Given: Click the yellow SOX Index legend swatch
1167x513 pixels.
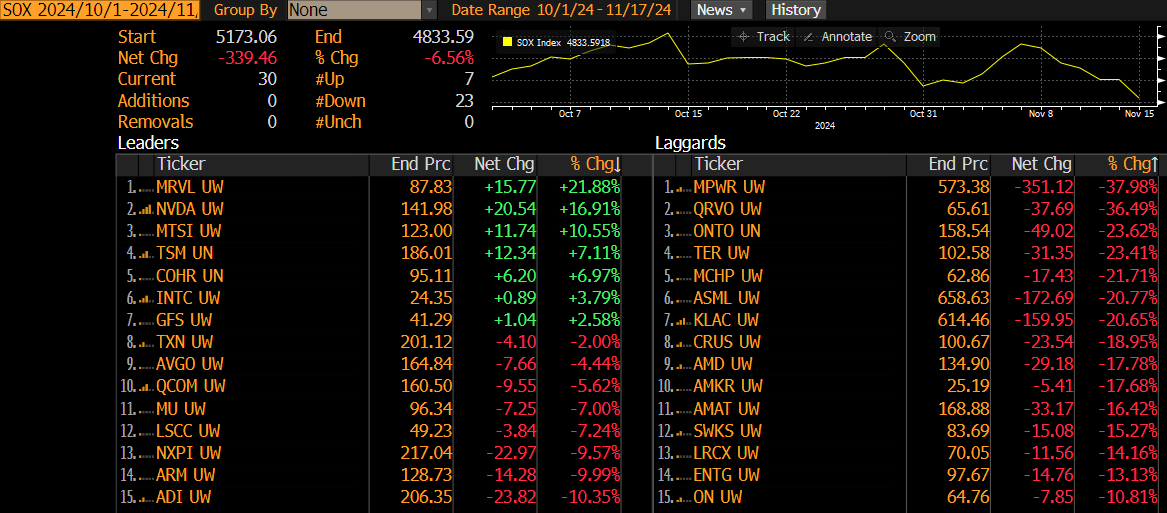Looking at the screenshot, I should (x=508, y=43).
